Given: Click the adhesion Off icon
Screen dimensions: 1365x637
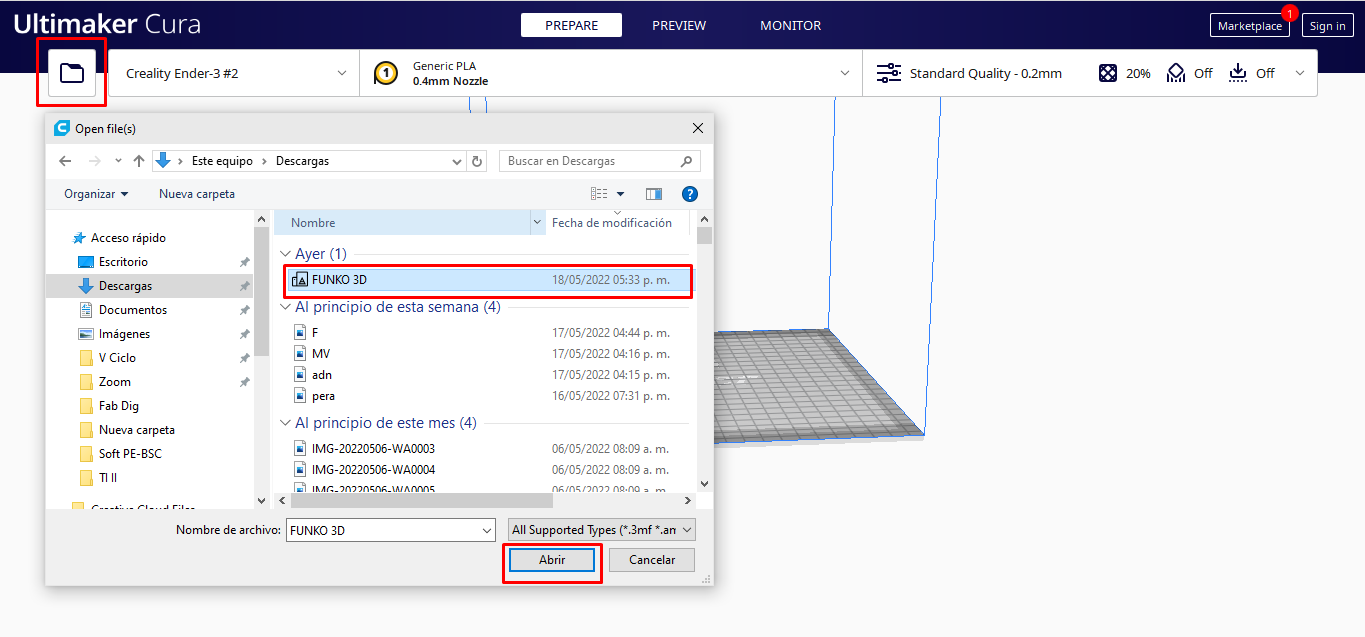Looking at the screenshot, I should [1238, 73].
